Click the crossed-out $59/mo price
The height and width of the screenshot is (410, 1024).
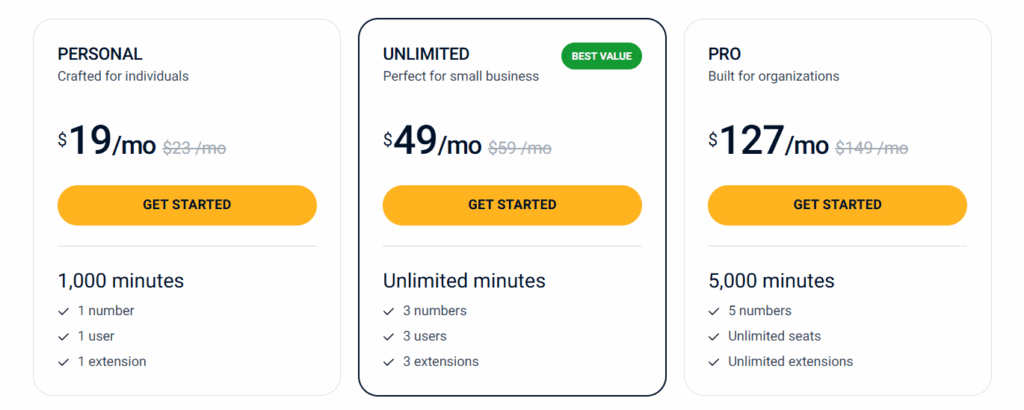click(x=519, y=148)
